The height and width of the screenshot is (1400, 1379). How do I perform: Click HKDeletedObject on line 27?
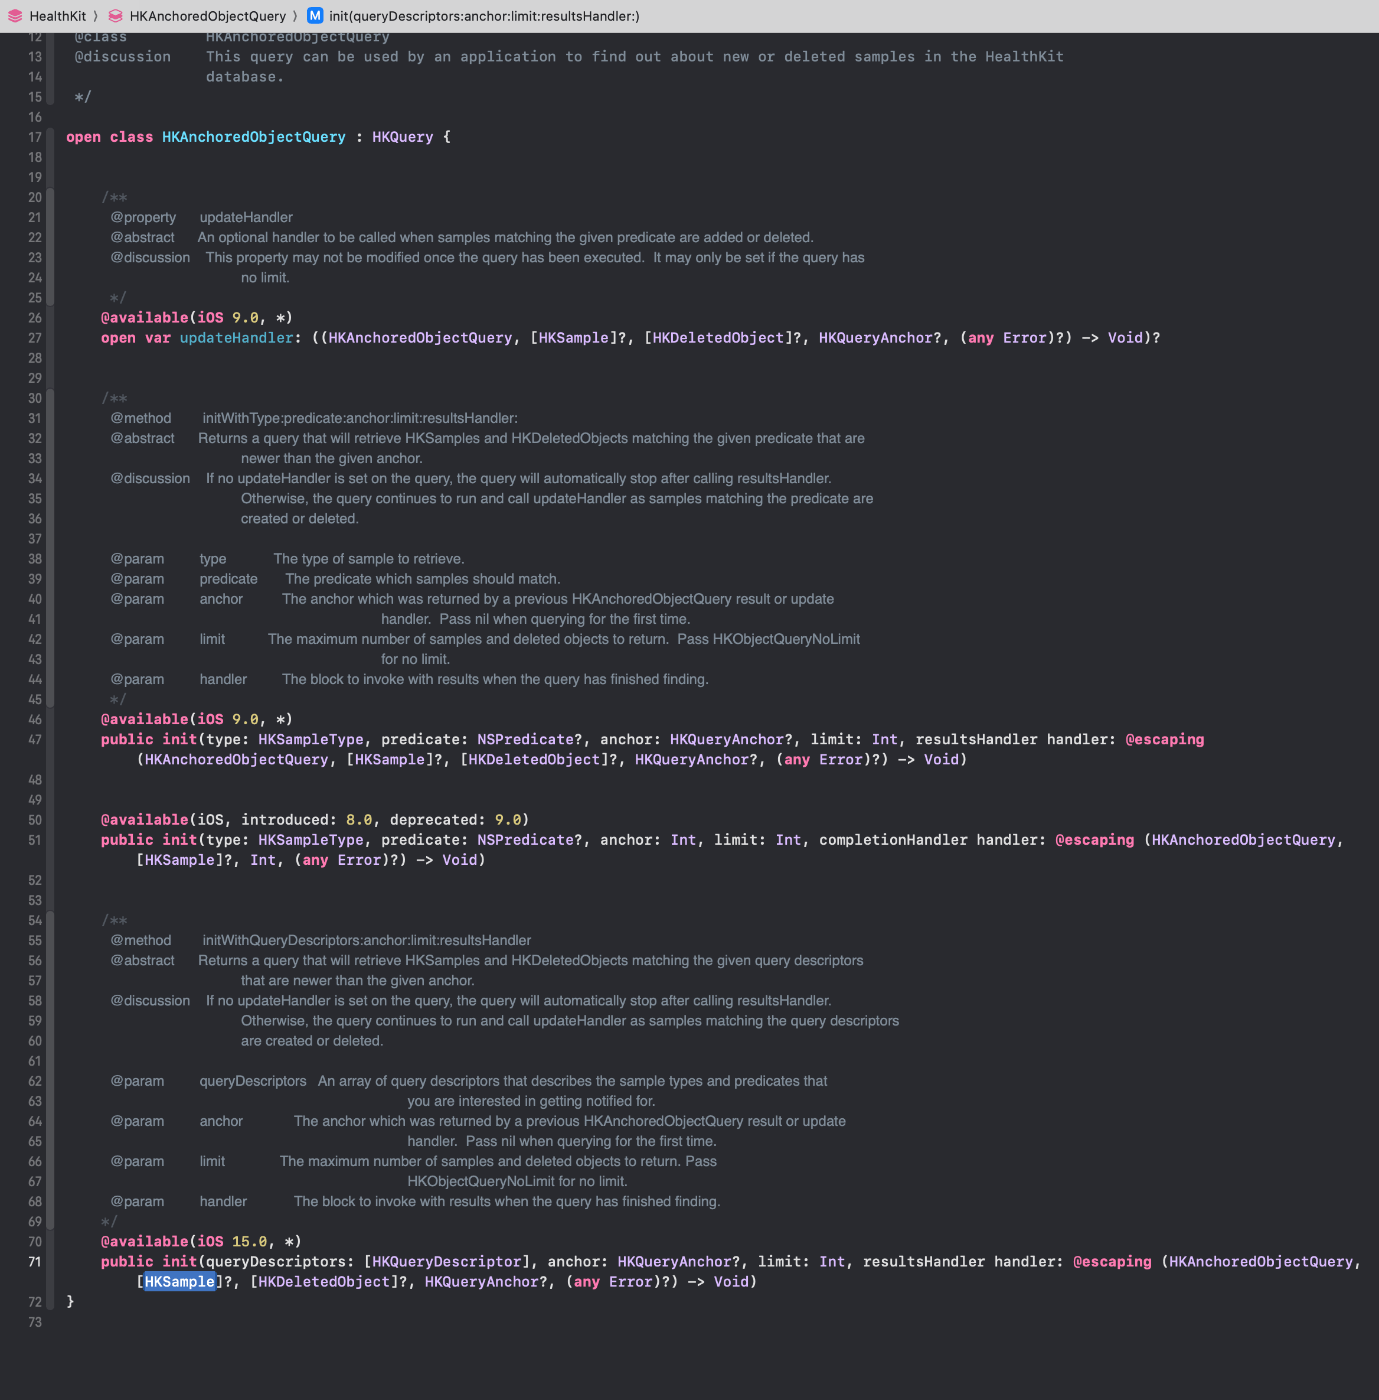coord(718,338)
